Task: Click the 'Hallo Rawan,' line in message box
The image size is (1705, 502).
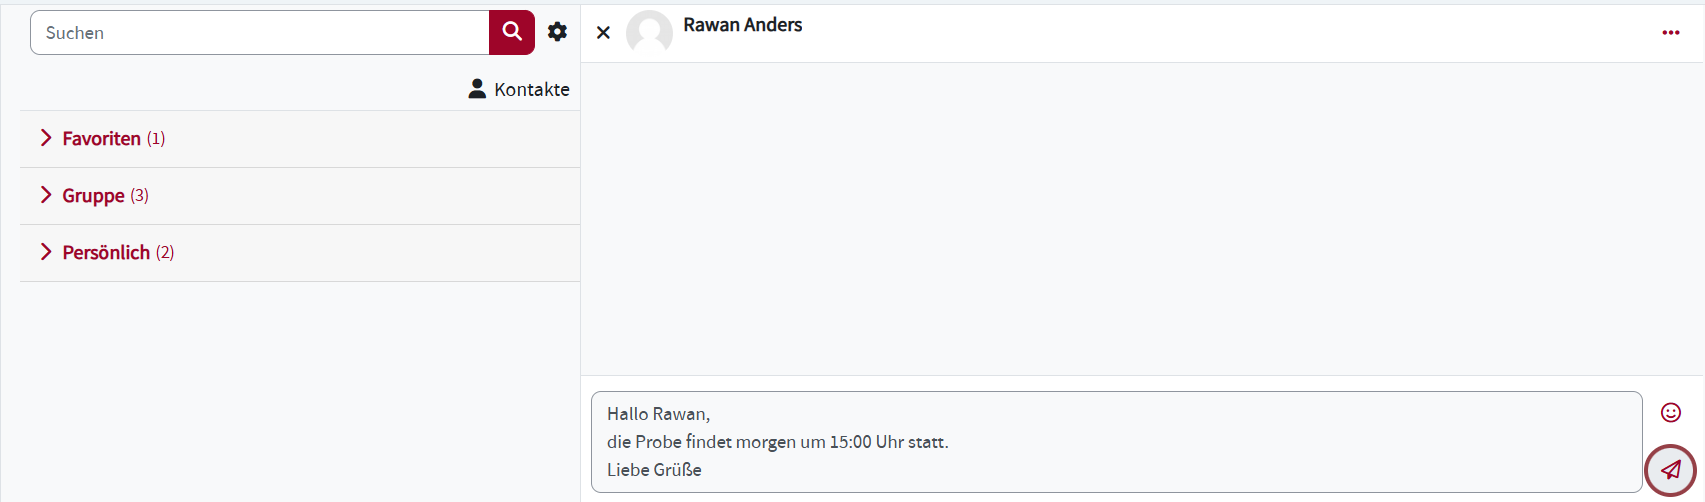Action: click(x=658, y=414)
